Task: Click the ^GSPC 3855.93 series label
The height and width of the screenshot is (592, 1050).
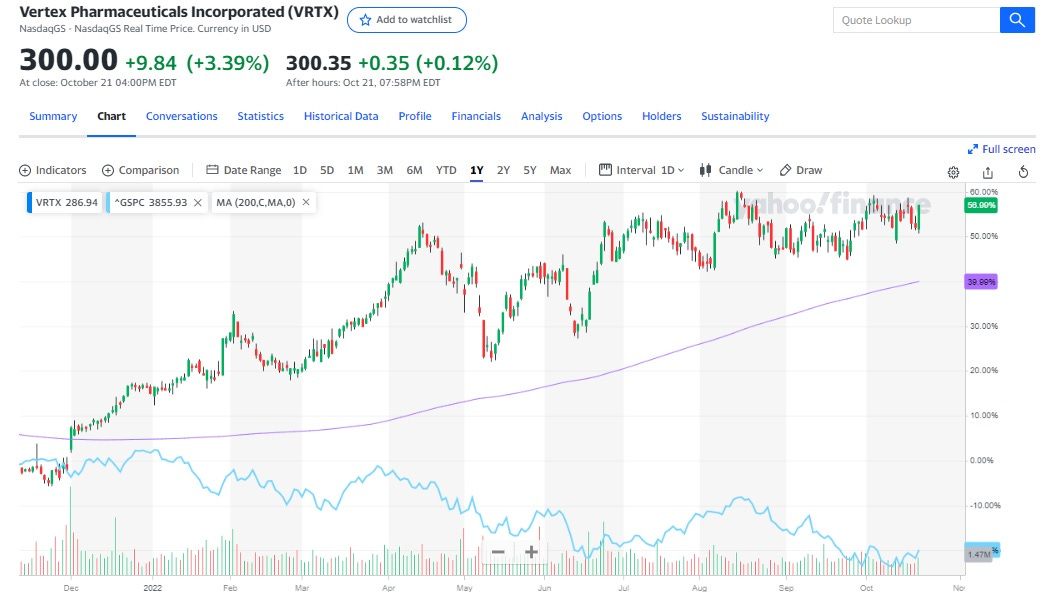Action: click(156, 202)
